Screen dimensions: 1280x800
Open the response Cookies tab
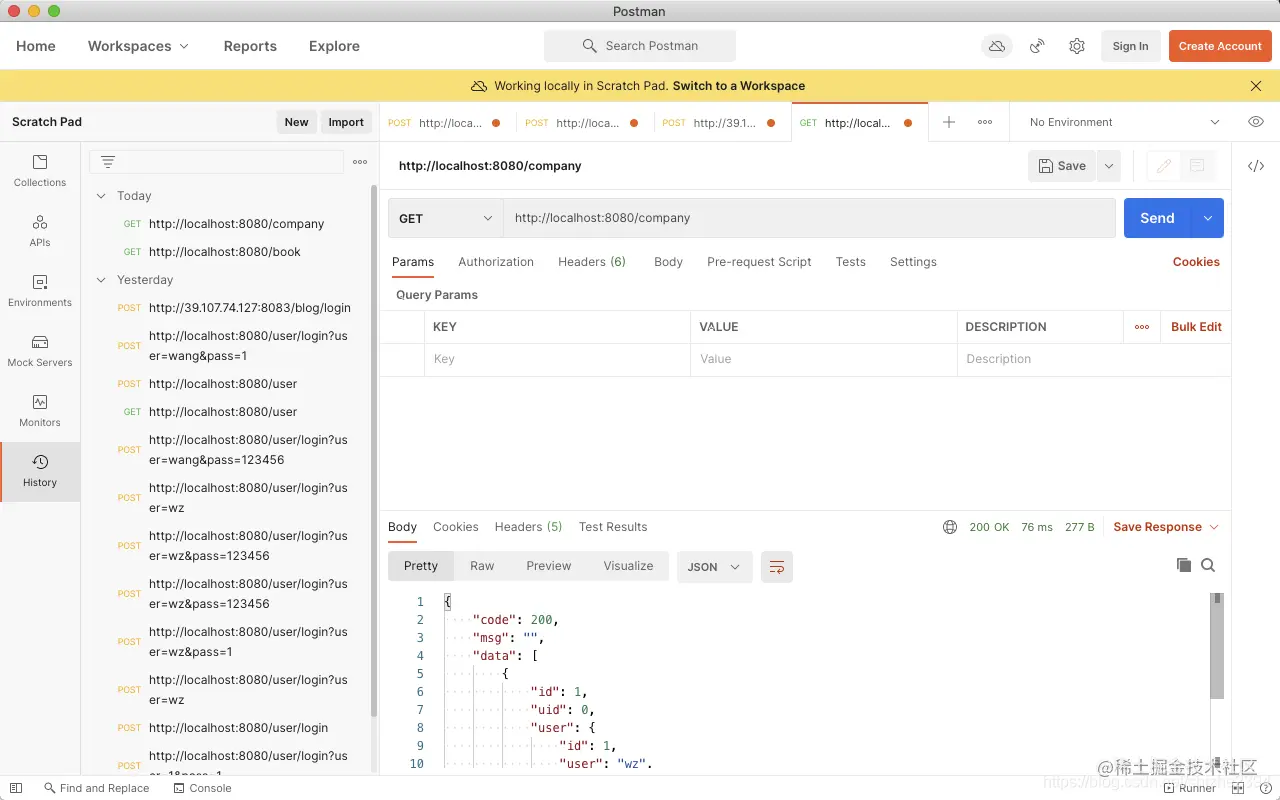pos(456,527)
